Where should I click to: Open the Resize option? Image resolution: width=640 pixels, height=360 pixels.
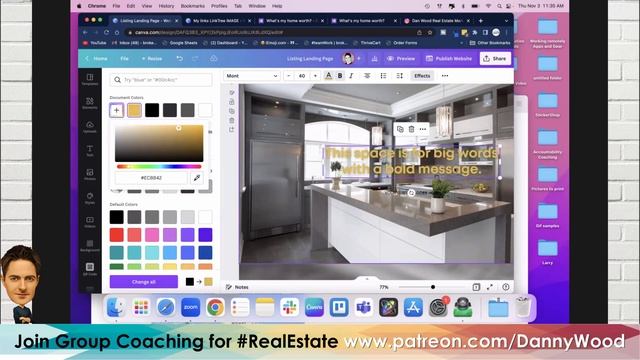152,58
